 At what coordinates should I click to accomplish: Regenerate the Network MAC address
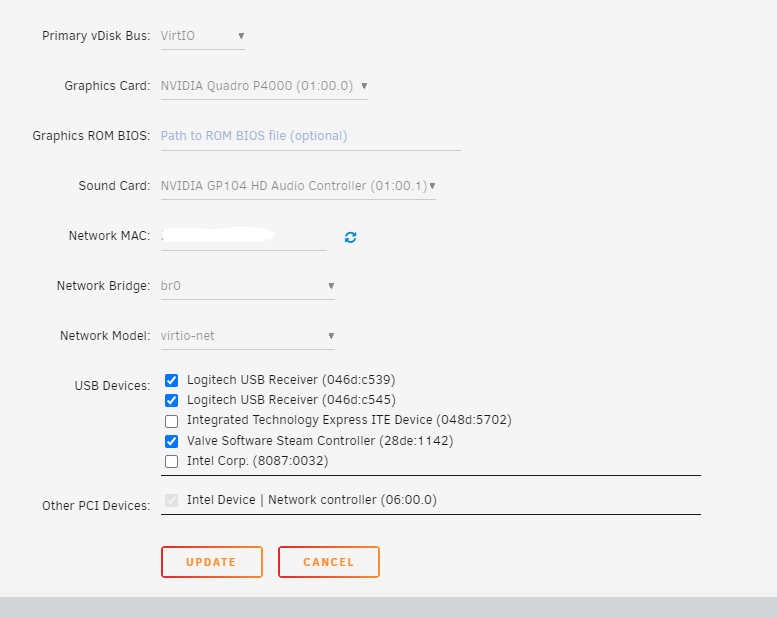tap(350, 237)
